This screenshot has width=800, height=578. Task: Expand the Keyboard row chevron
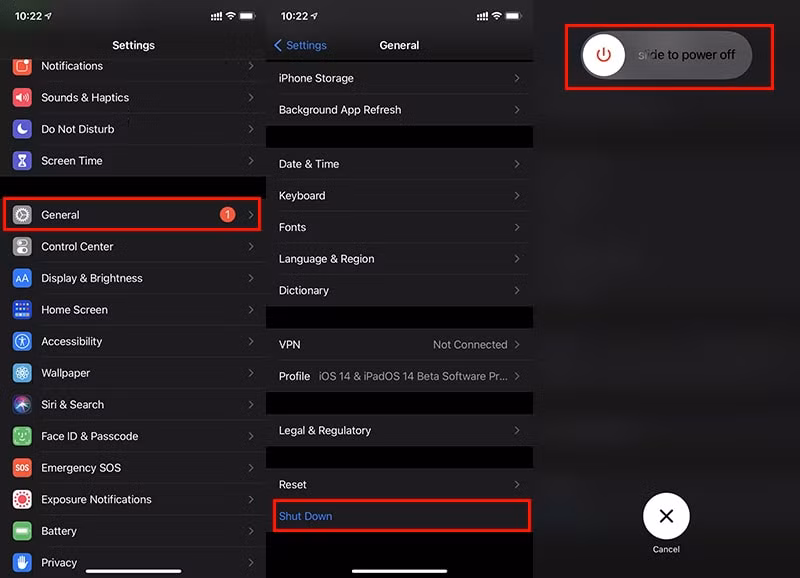[x=517, y=195]
